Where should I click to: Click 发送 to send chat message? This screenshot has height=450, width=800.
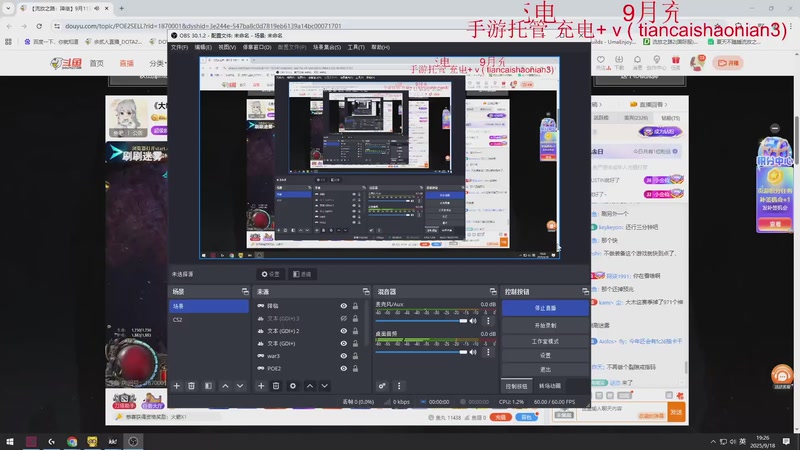676,412
